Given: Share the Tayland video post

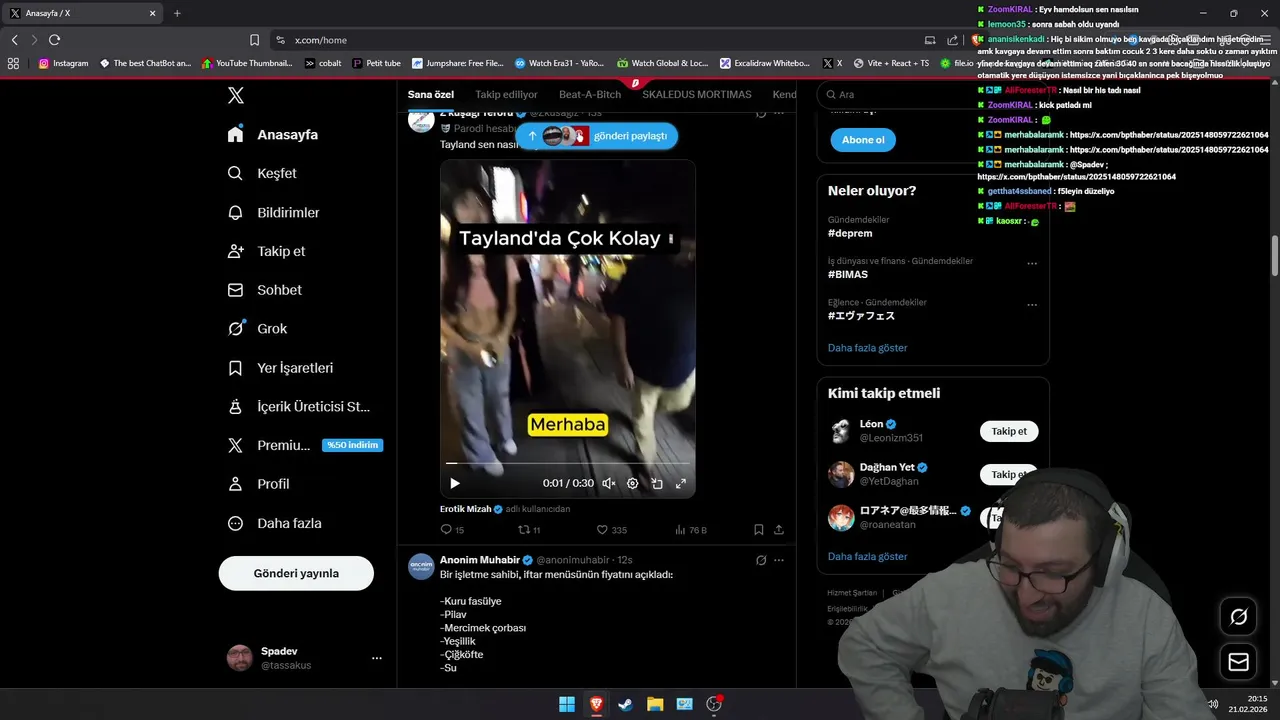Looking at the screenshot, I should pyautogui.click(x=779, y=530).
